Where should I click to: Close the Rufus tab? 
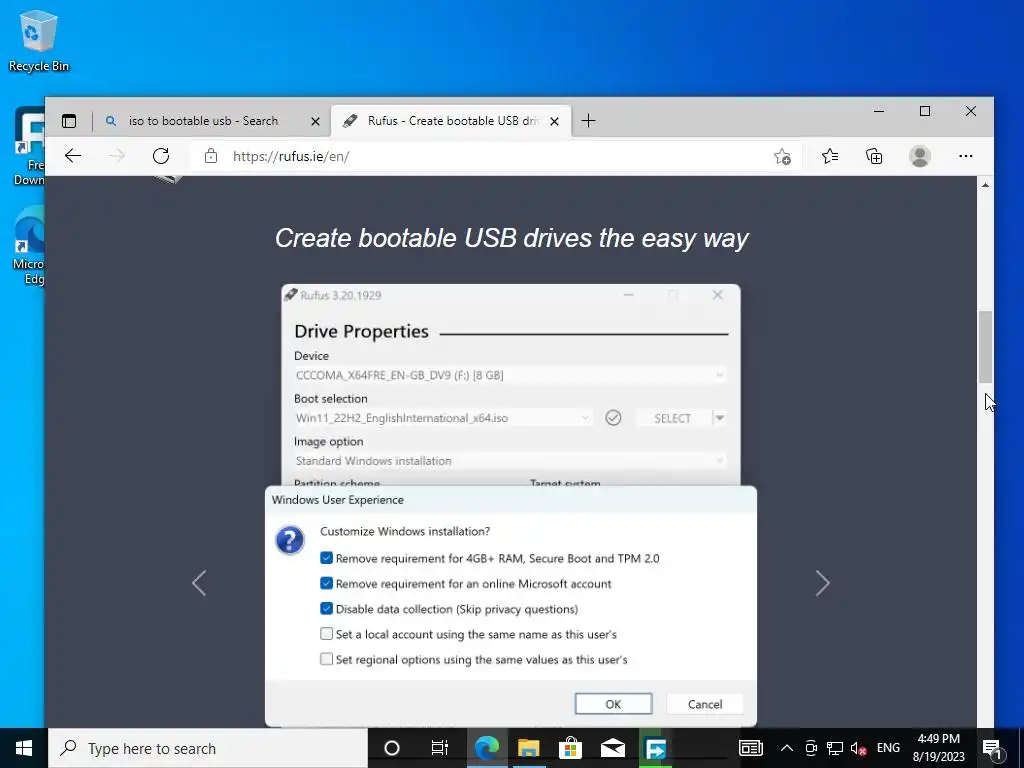tap(554, 121)
